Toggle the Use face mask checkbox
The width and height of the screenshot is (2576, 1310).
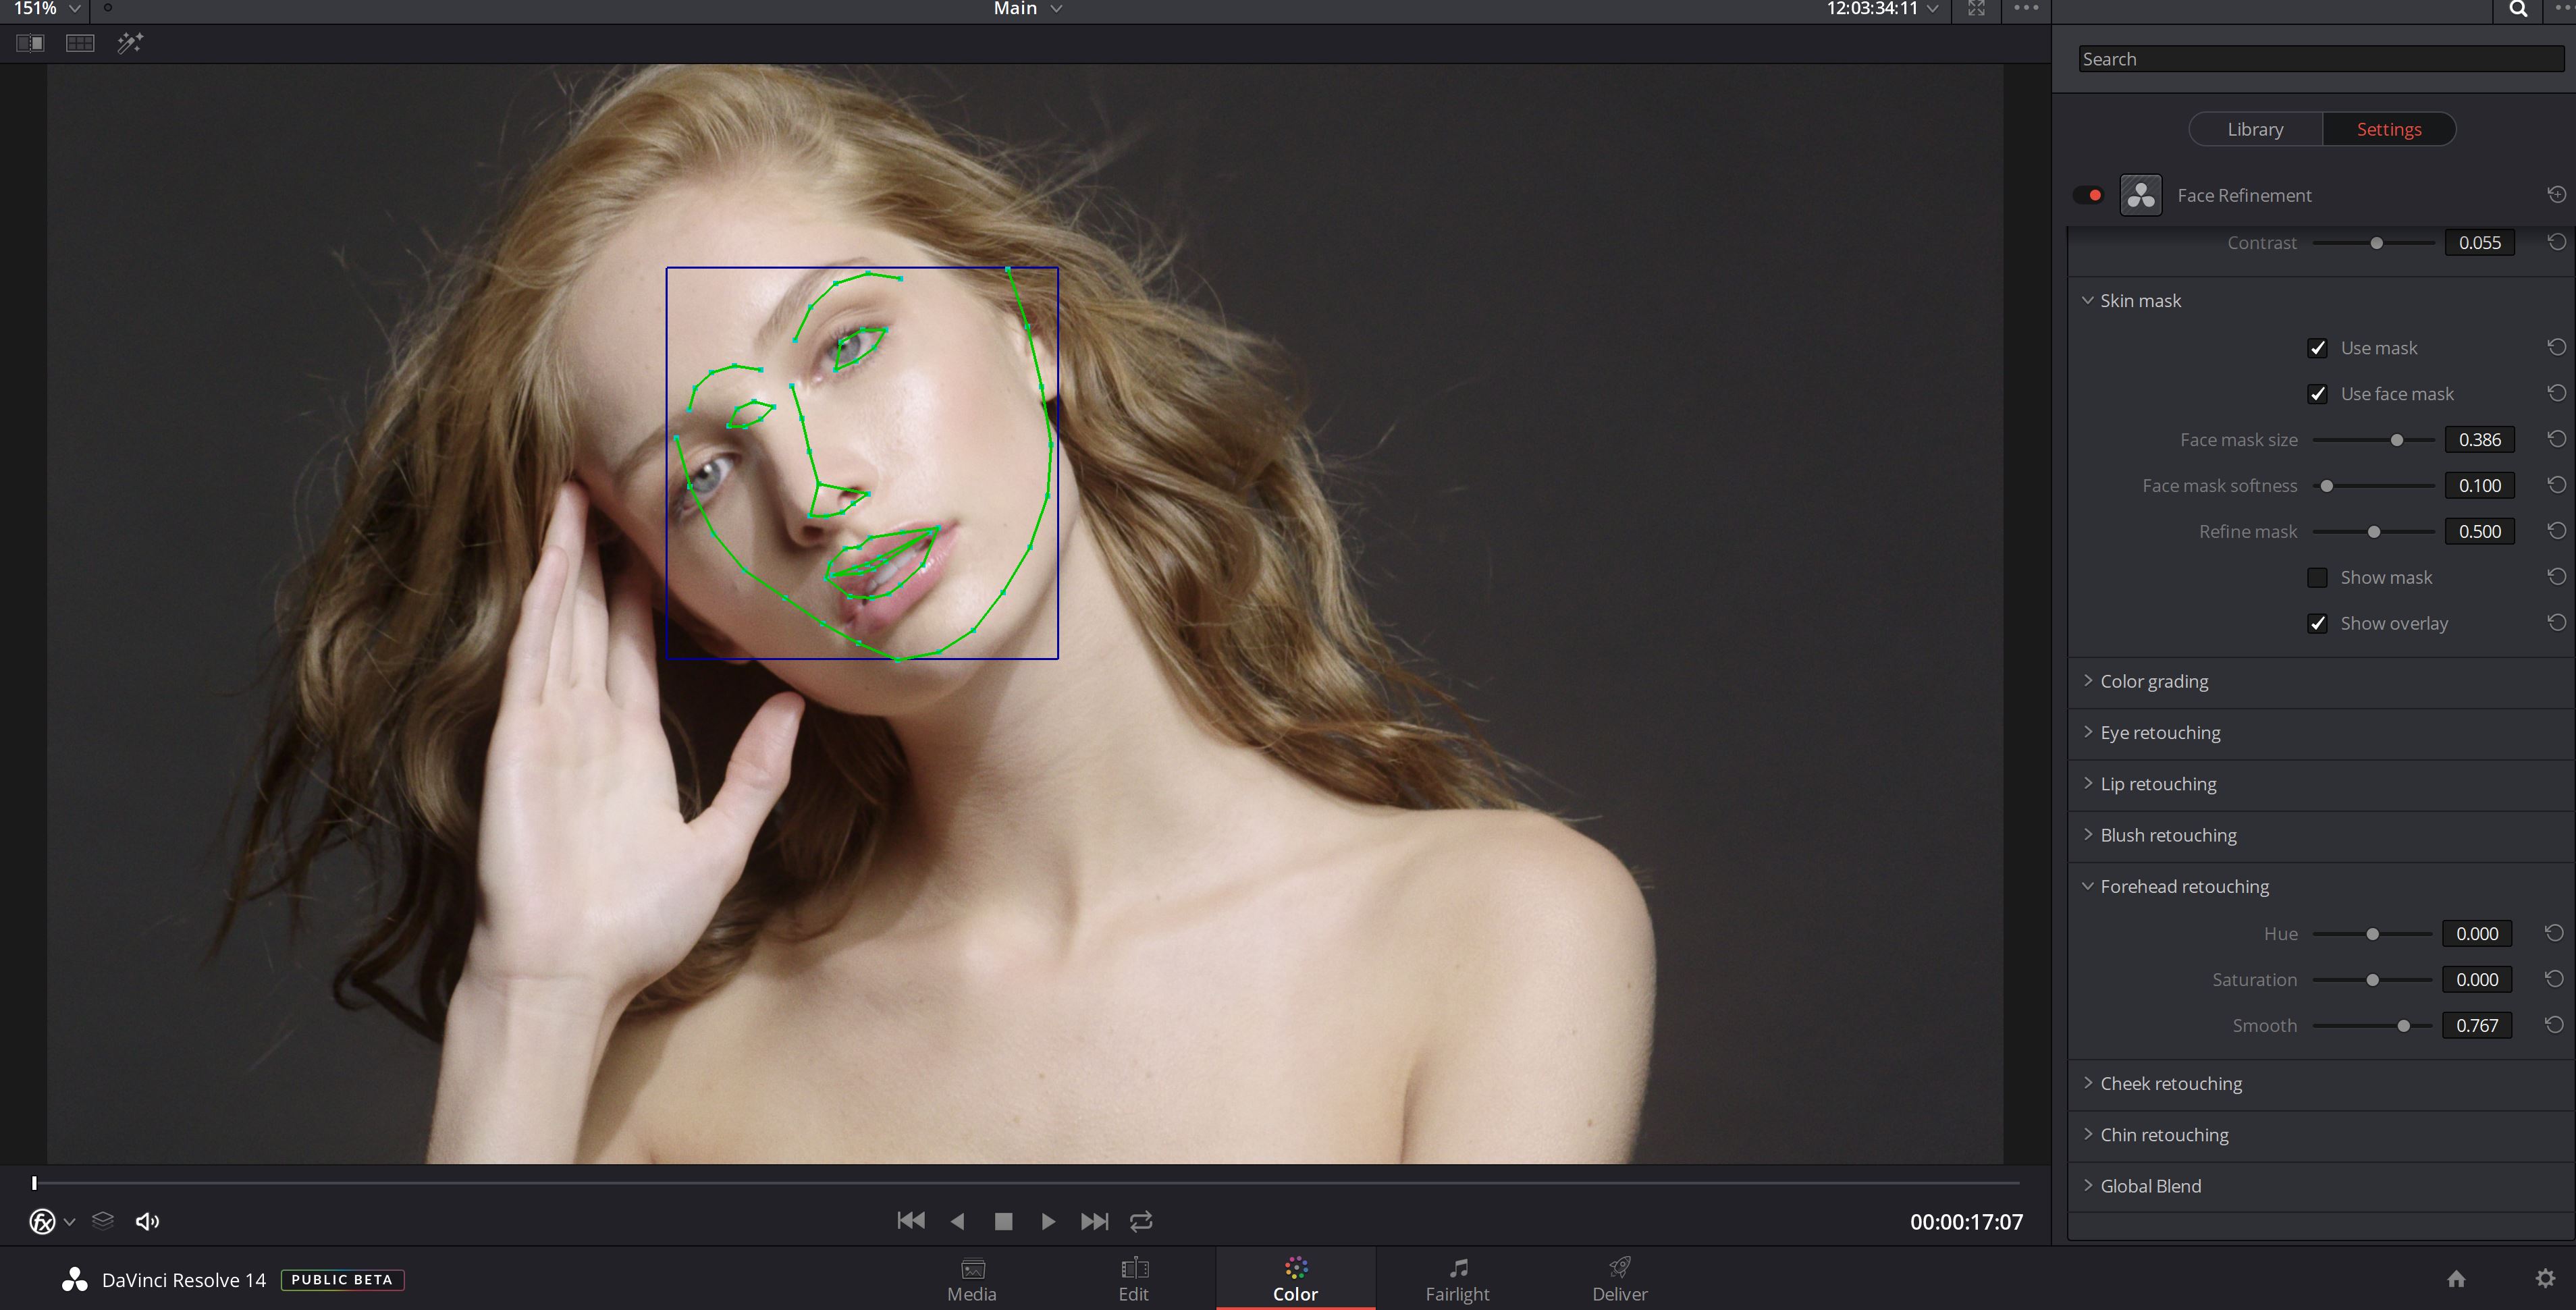click(2317, 393)
